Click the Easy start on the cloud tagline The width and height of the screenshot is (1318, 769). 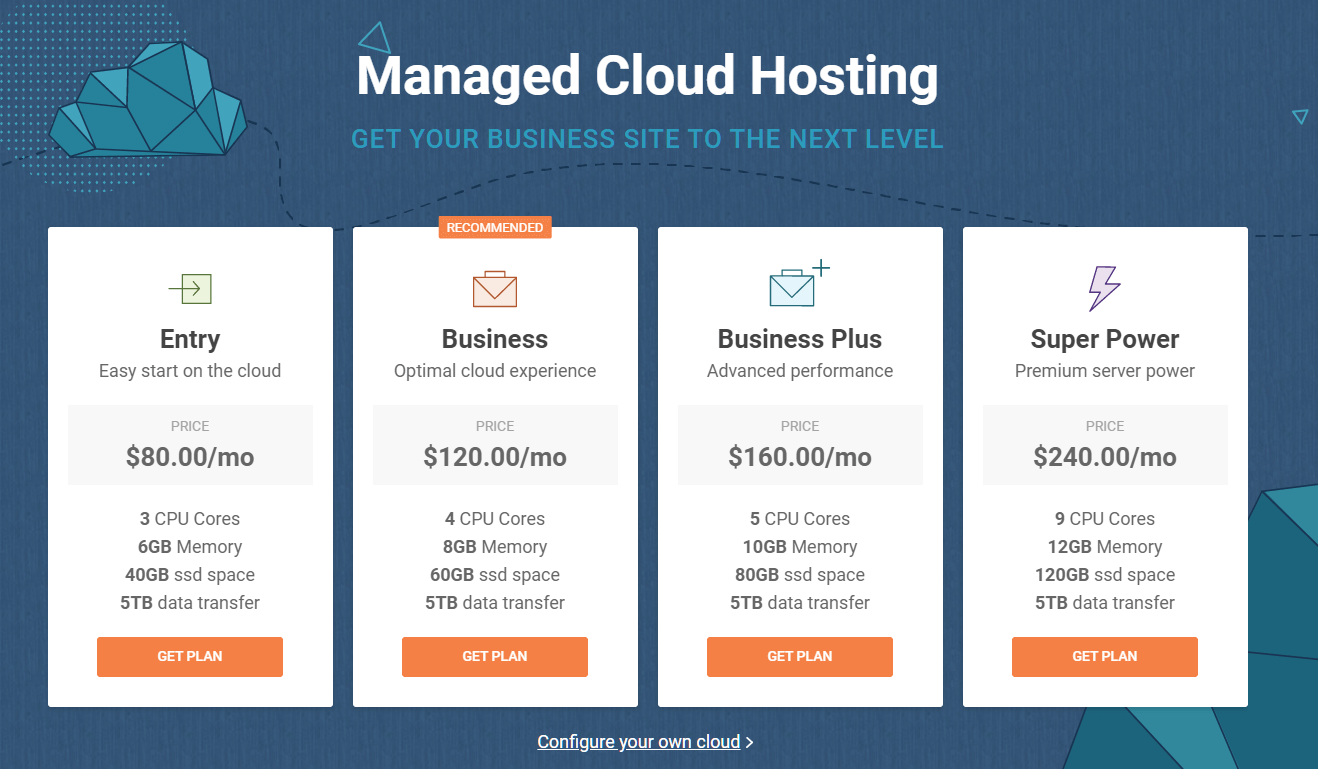click(190, 371)
